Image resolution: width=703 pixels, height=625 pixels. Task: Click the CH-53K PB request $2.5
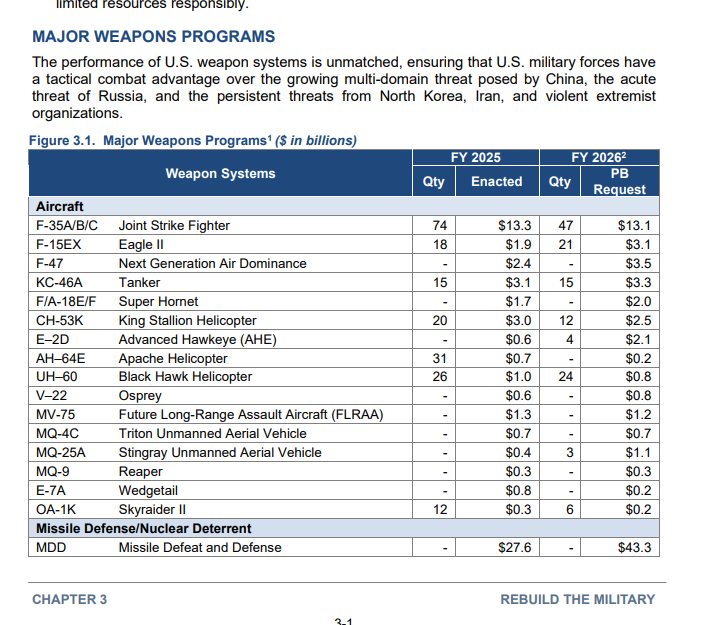coord(638,321)
